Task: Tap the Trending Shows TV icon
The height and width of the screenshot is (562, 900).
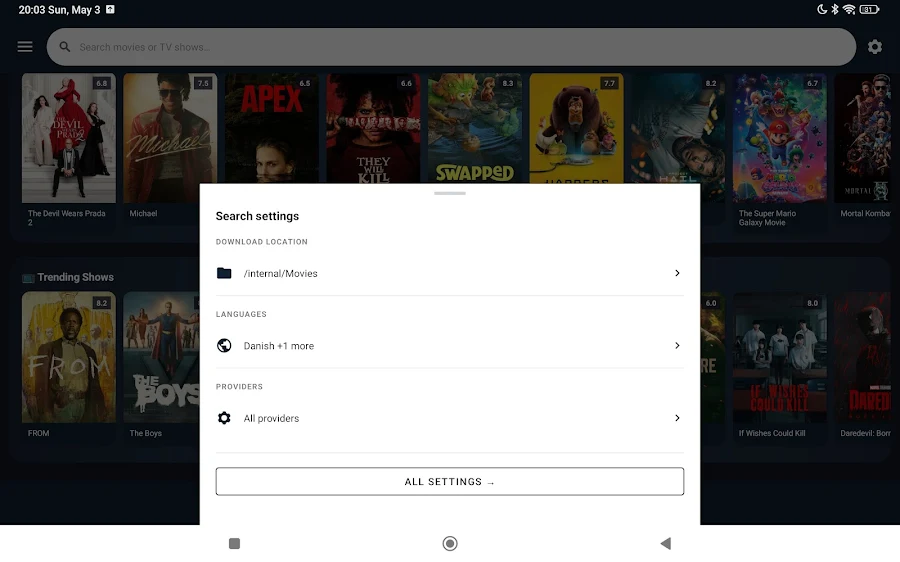Action: (x=28, y=278)
